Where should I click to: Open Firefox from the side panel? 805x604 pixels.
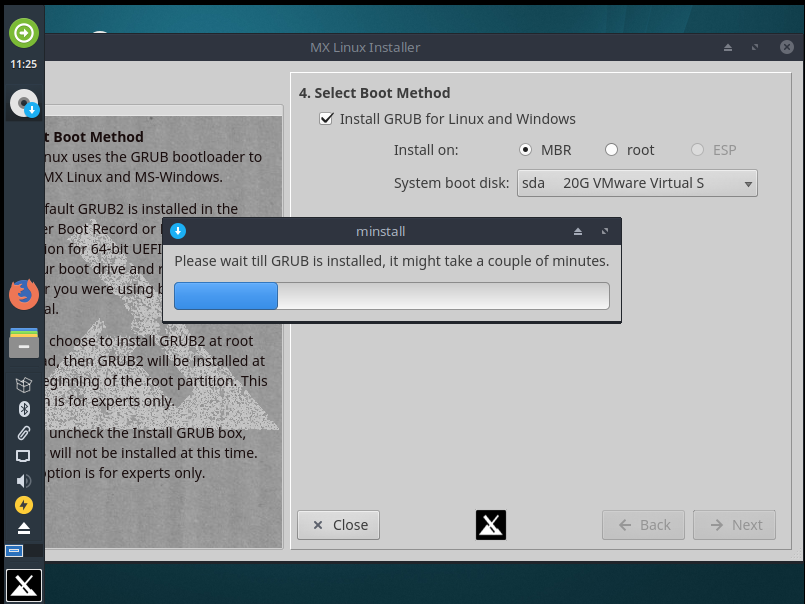(24, 295)
